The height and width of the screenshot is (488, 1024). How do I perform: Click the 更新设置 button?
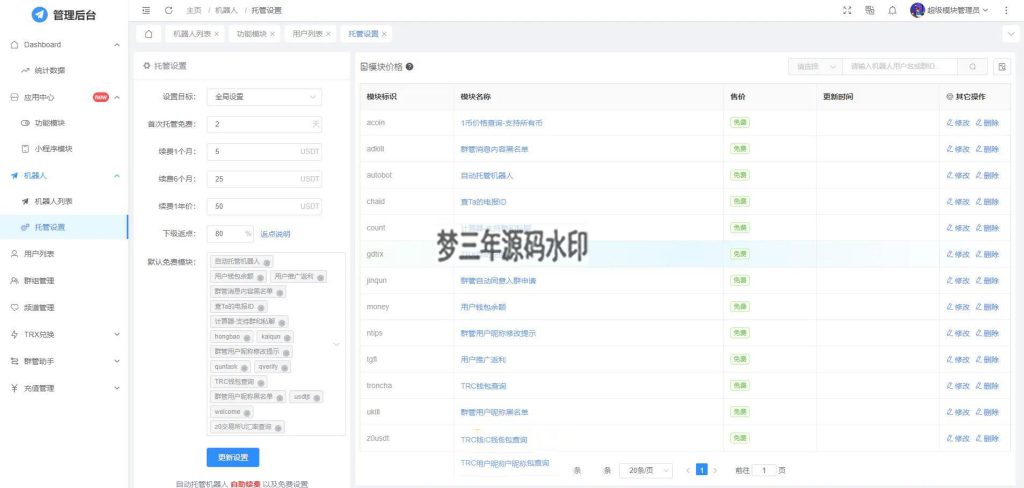(233, 457)
